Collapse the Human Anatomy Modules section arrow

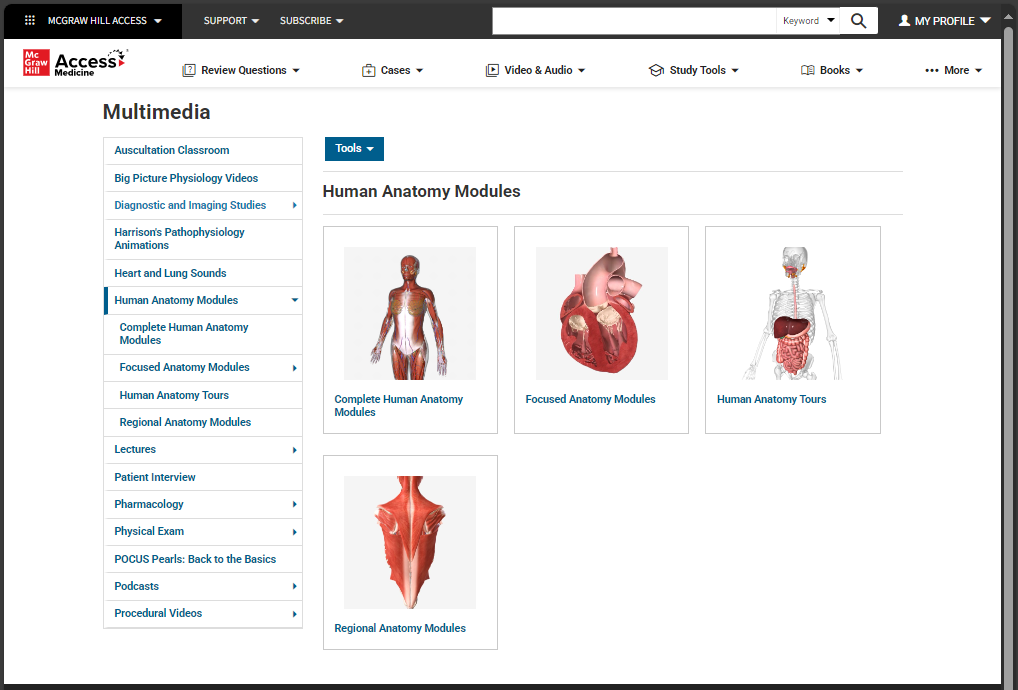coord(295,300)
